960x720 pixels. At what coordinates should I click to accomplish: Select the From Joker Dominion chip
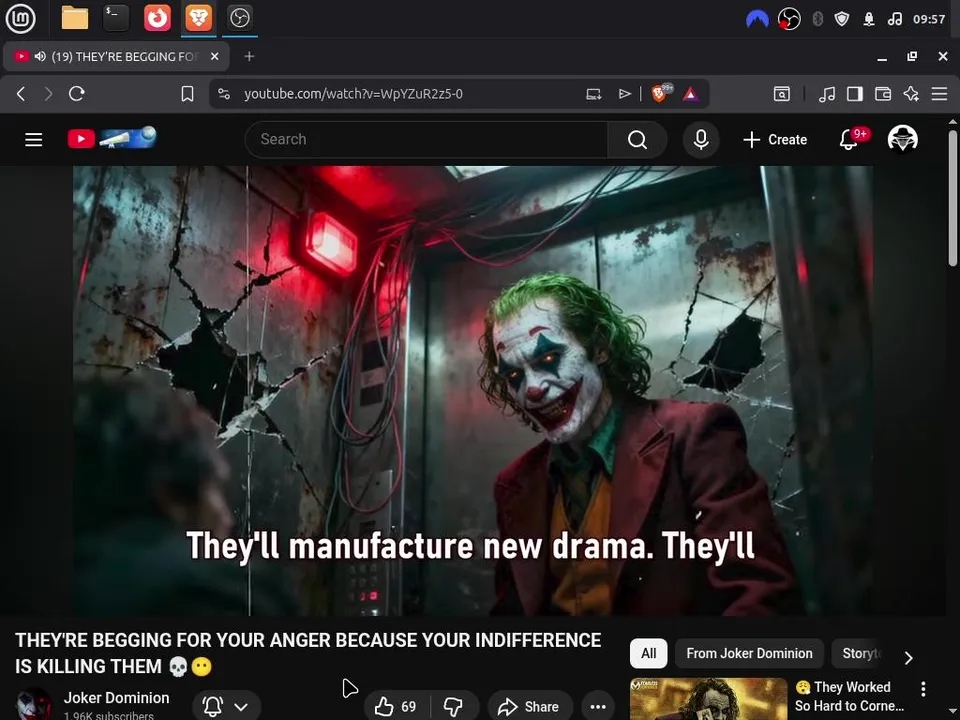(749, 653)
